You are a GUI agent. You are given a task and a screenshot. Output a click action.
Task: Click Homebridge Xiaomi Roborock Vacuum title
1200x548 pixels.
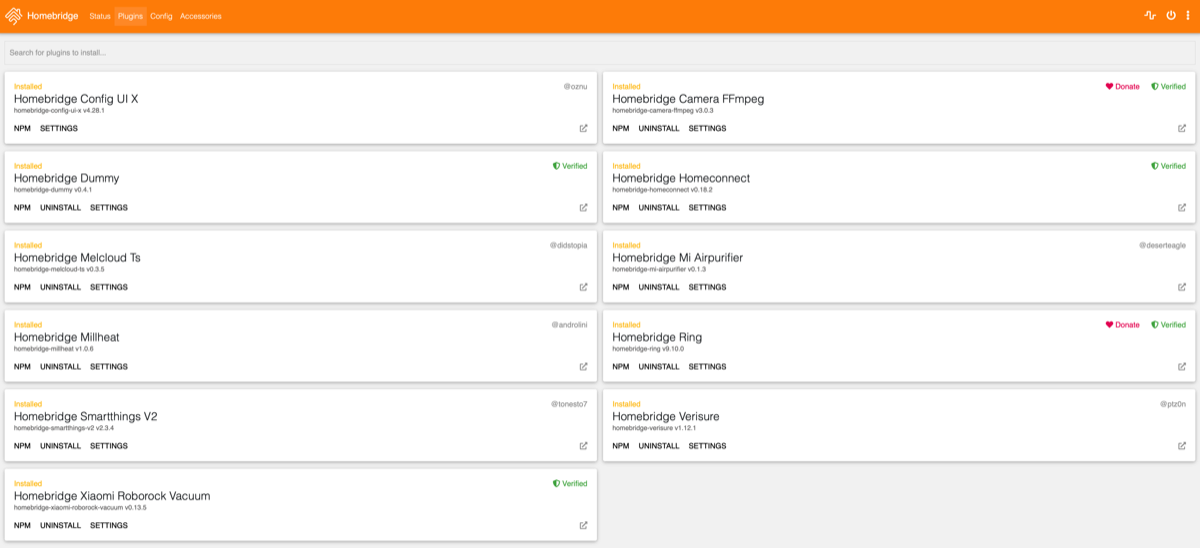(112, 496)
